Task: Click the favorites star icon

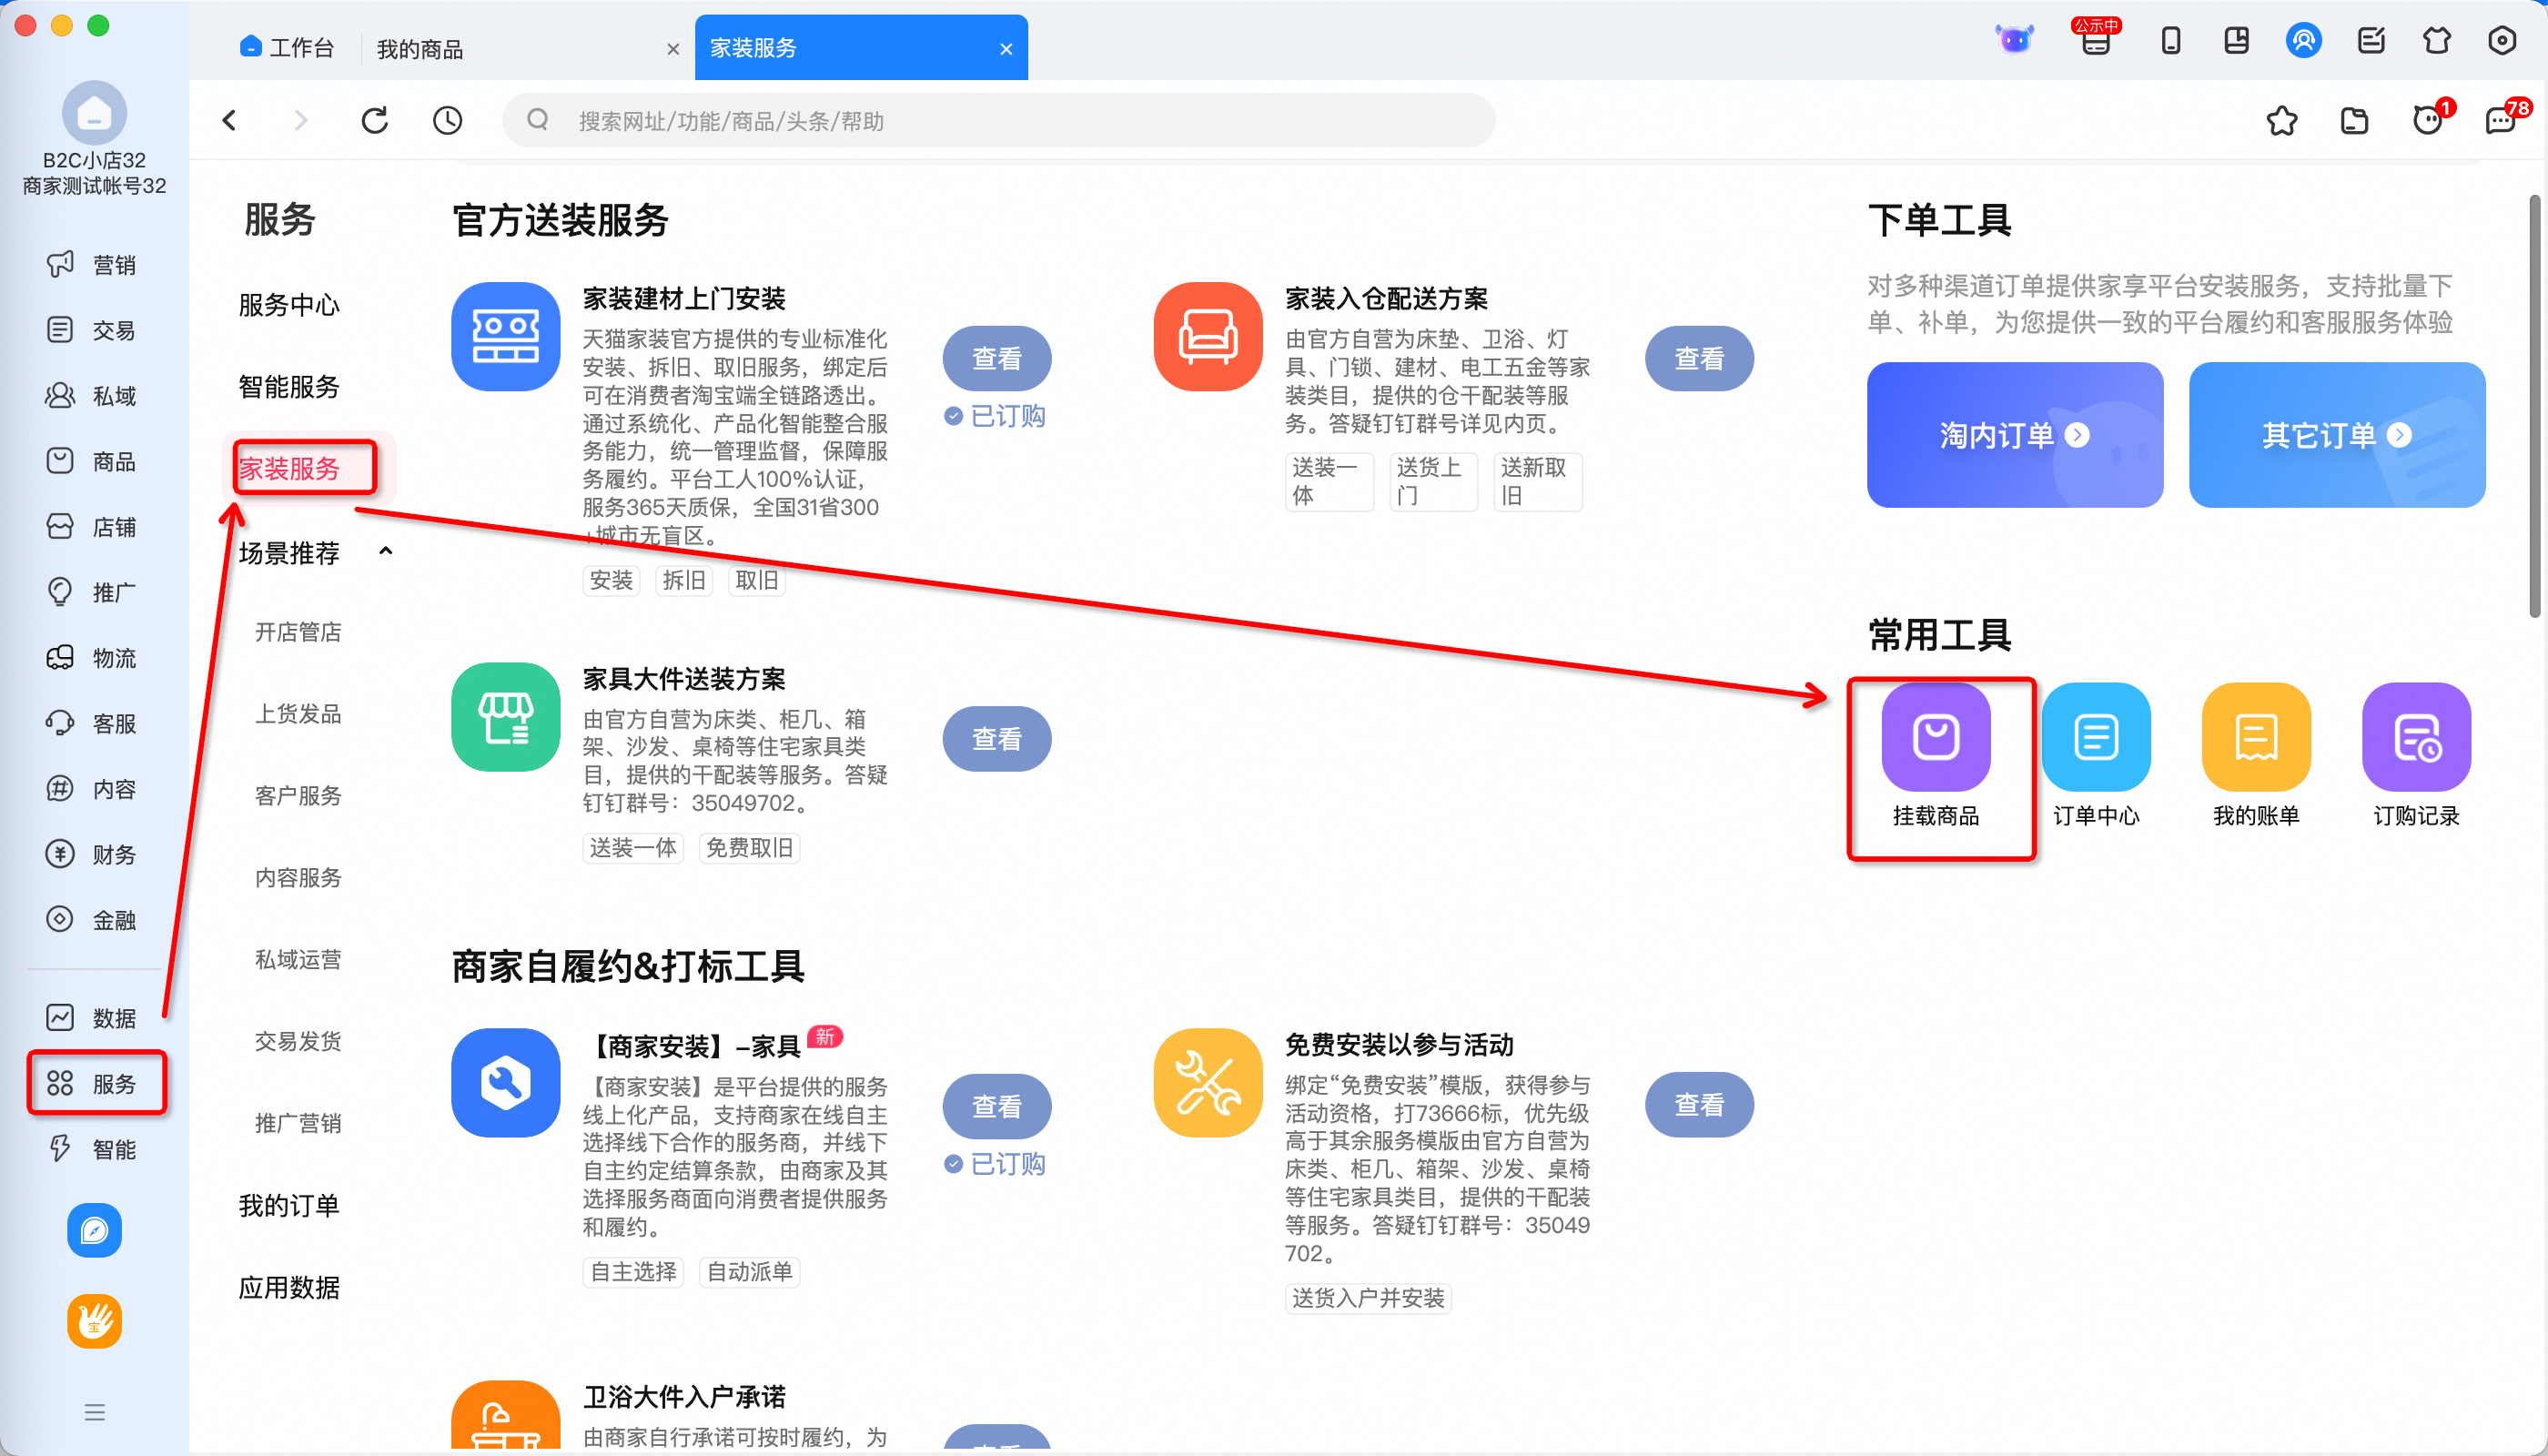Action: (x=2281, y=121)
